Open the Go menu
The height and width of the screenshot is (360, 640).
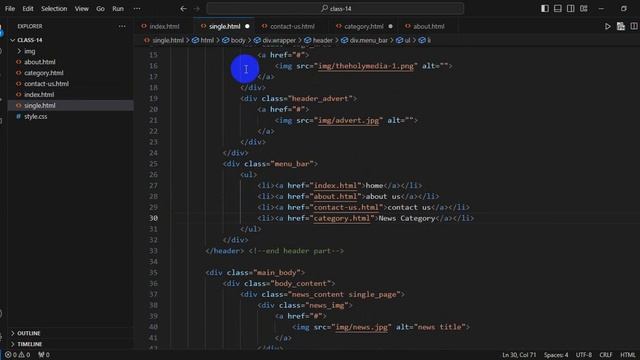tap(100, 8)
